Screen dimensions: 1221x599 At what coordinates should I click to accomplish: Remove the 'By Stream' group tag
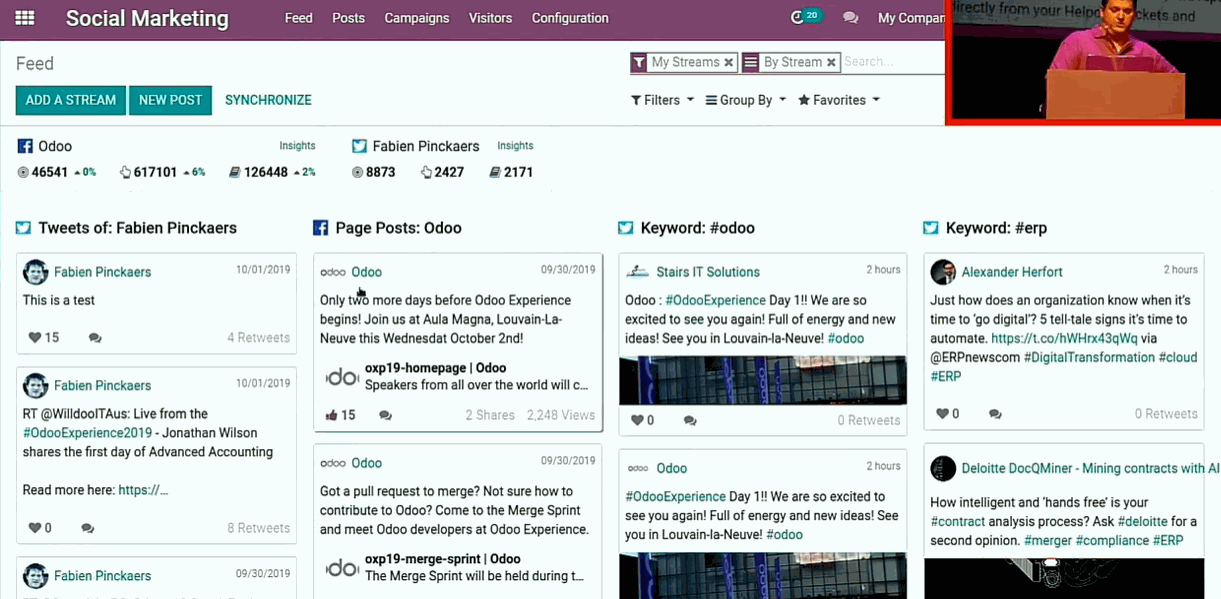[x=830, y=62]
